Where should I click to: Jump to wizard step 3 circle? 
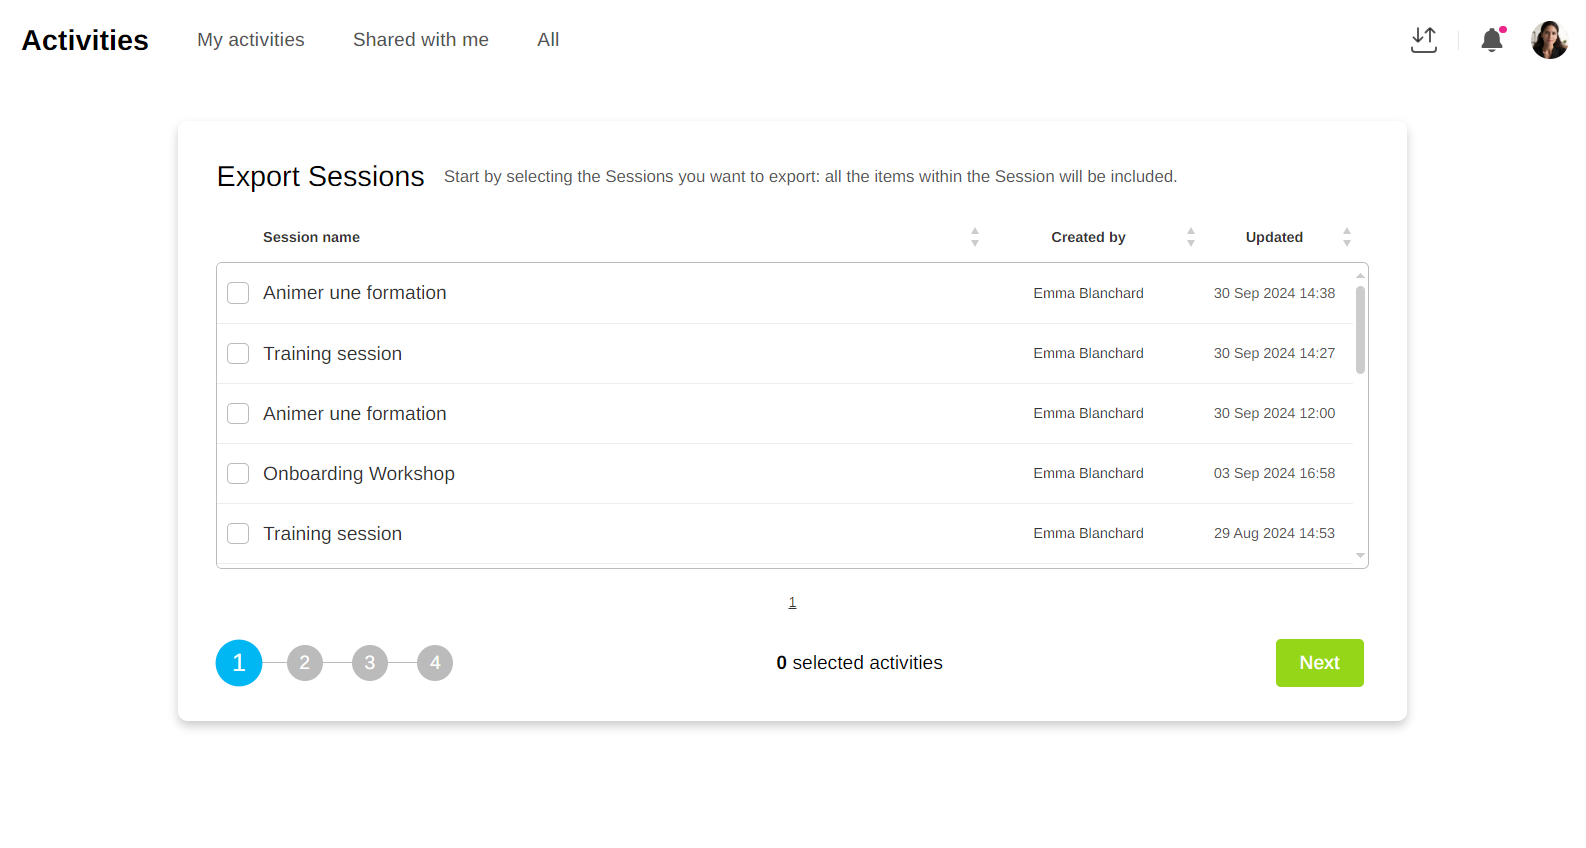370,663
